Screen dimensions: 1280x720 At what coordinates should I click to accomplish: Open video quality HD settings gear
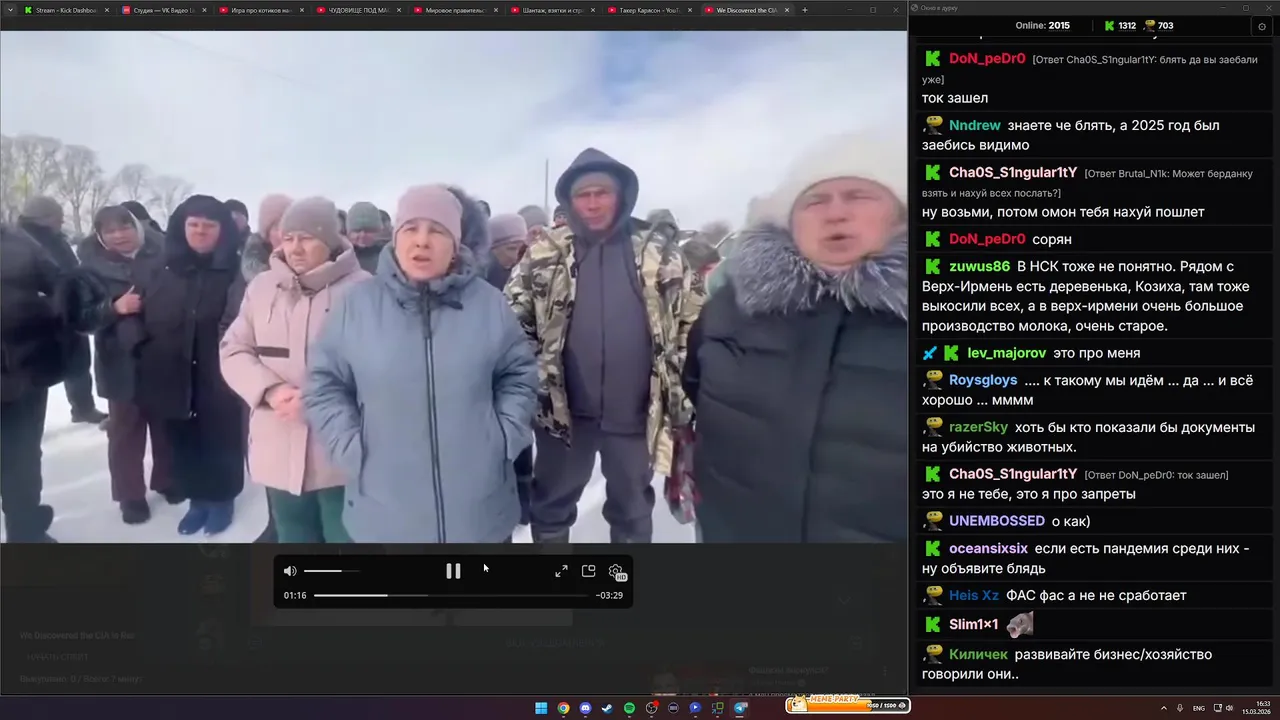coord(616,572)
